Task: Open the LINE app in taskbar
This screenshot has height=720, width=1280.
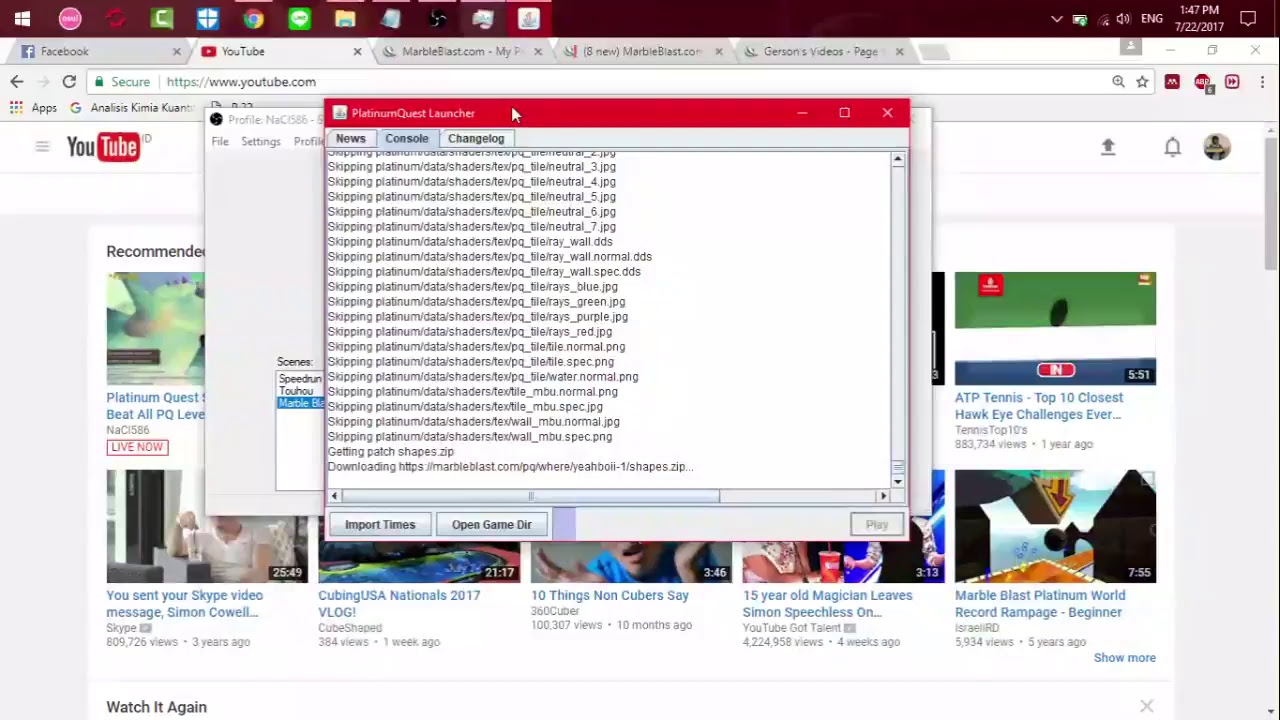Action: (299, 18)
